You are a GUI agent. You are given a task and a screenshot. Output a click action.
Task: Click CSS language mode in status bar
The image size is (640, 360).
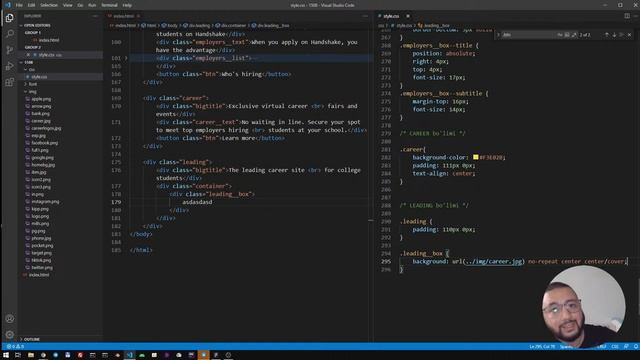(615, 347)
